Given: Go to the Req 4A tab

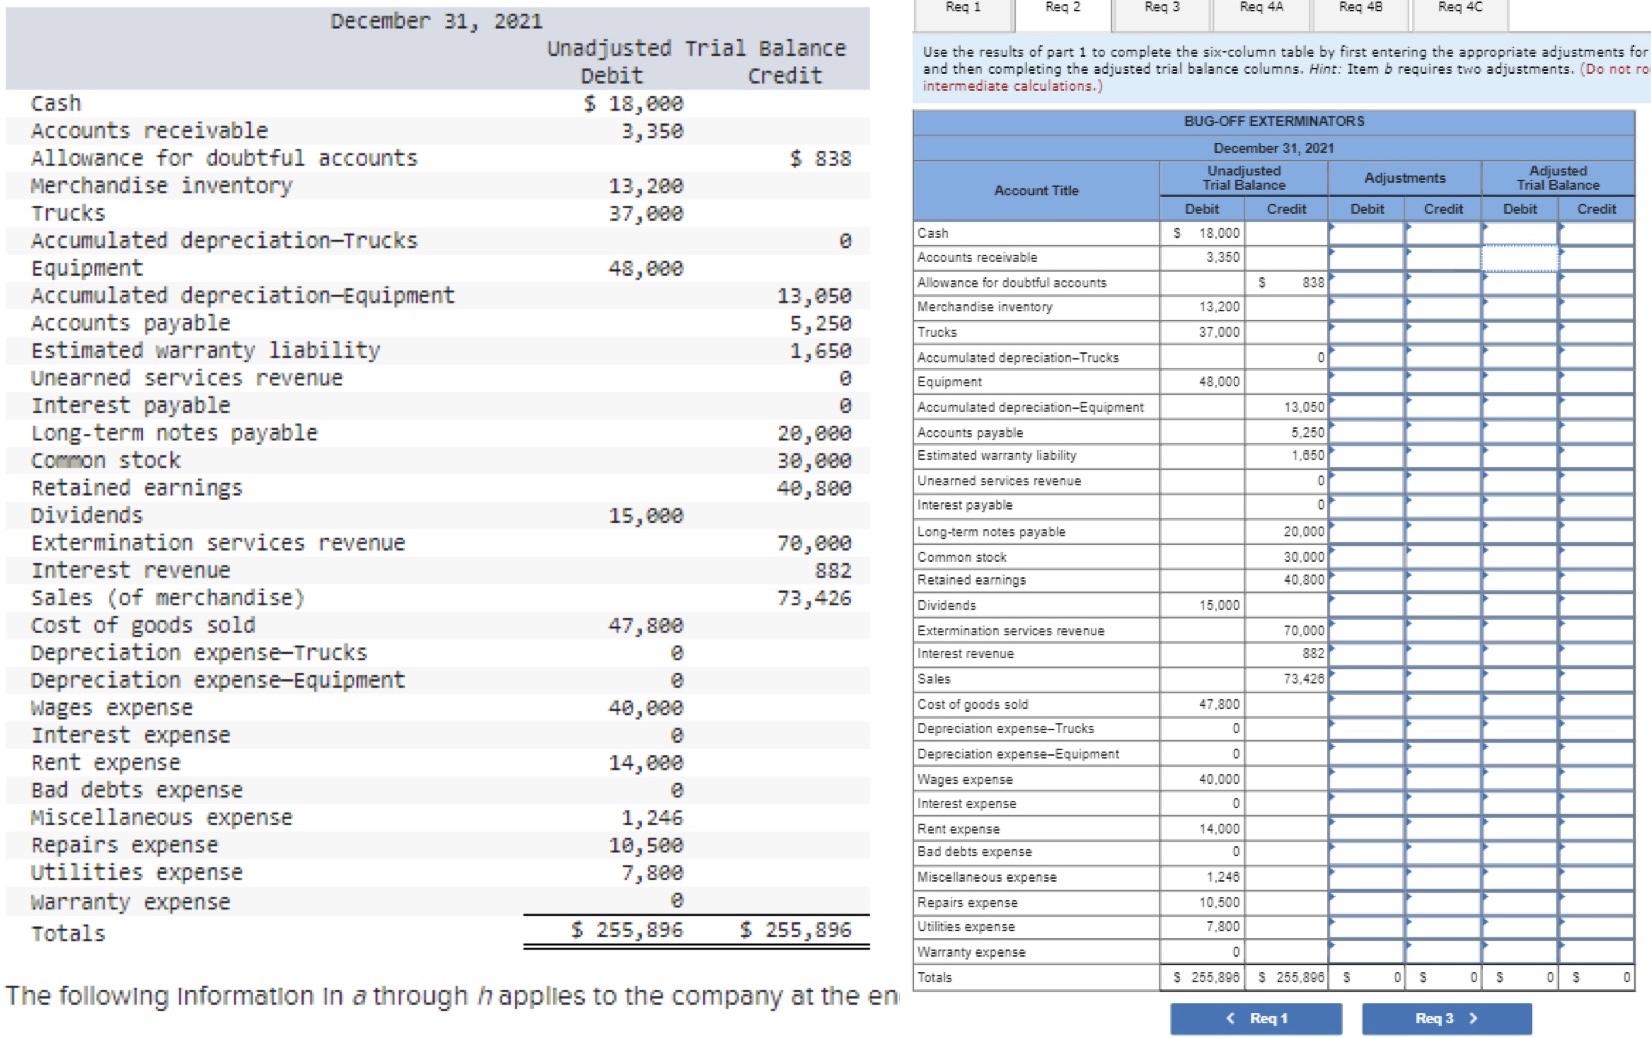Looking at the screenshot, I should click(1261, 10).
